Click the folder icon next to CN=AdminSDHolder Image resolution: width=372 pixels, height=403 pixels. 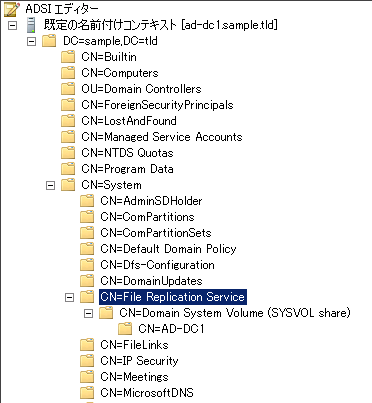87,201
